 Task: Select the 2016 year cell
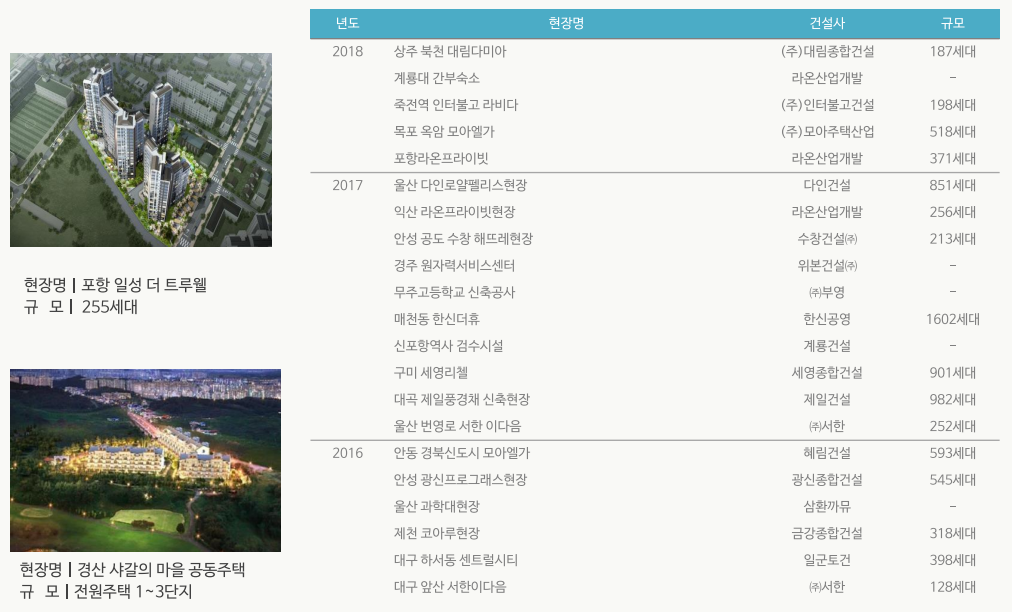point(347,453)
